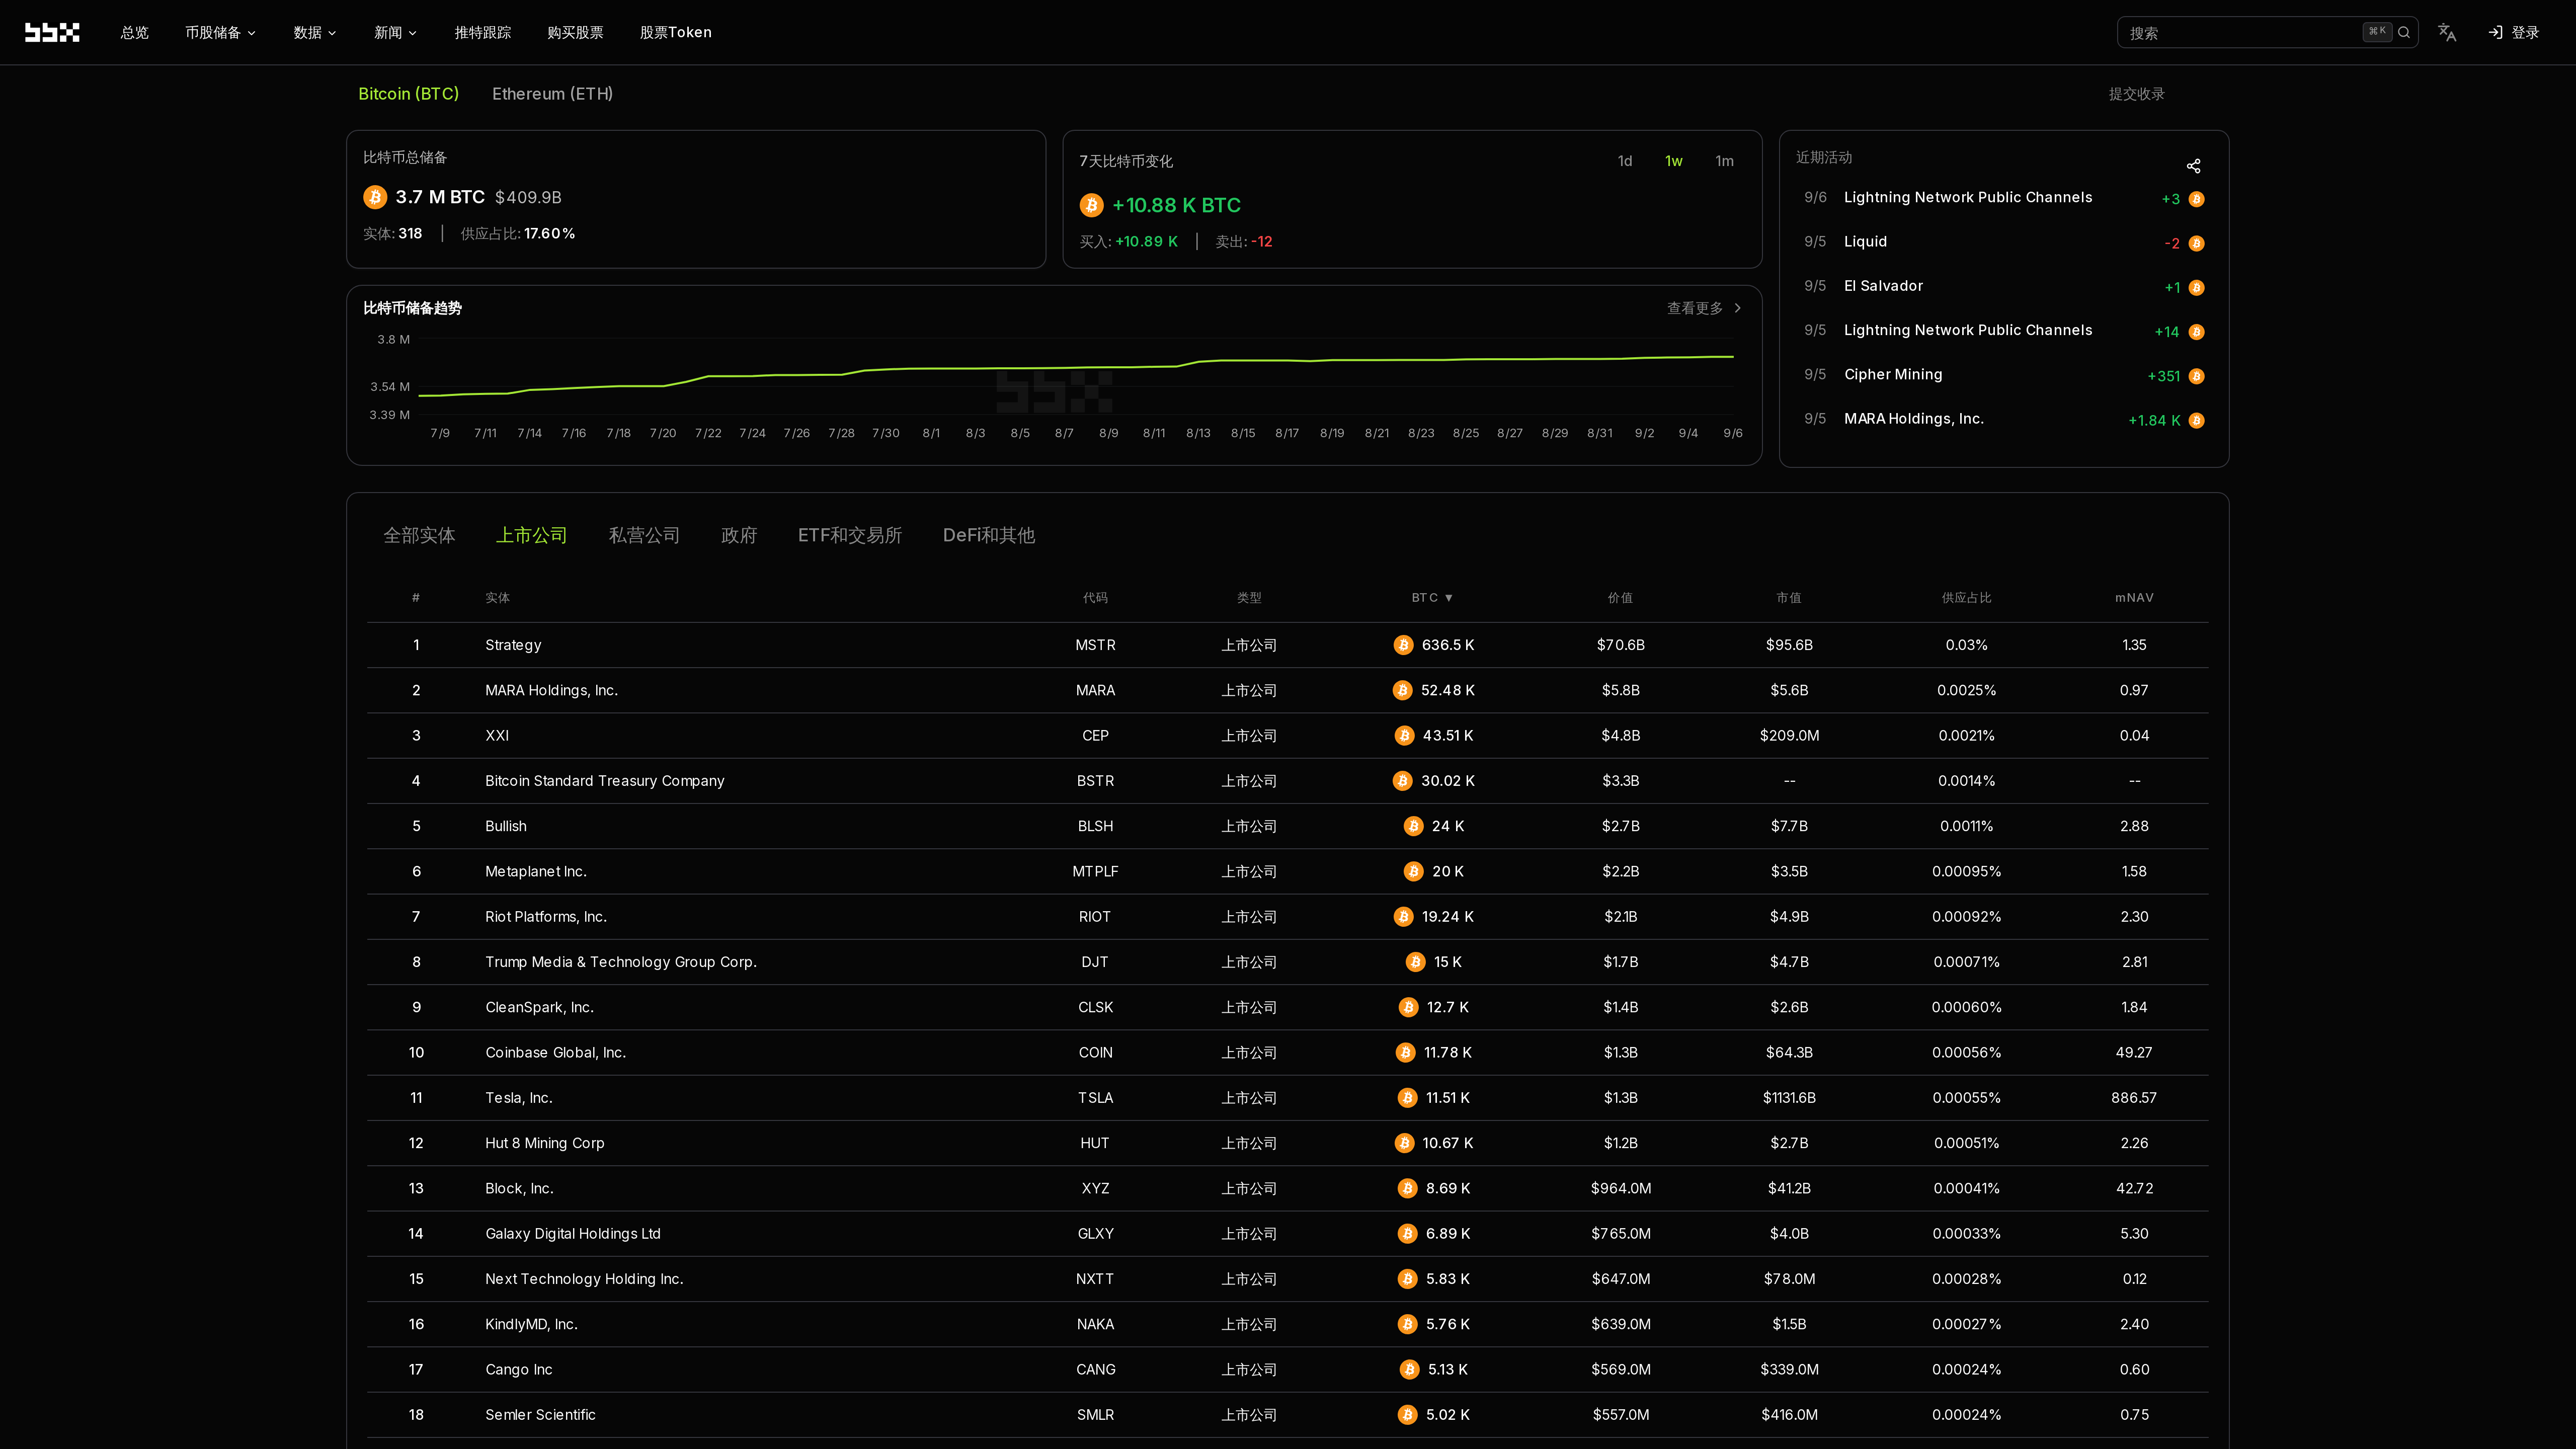
Task: Switch to the Bitcoin (BTC) tab
Action: tap(408, 94)
